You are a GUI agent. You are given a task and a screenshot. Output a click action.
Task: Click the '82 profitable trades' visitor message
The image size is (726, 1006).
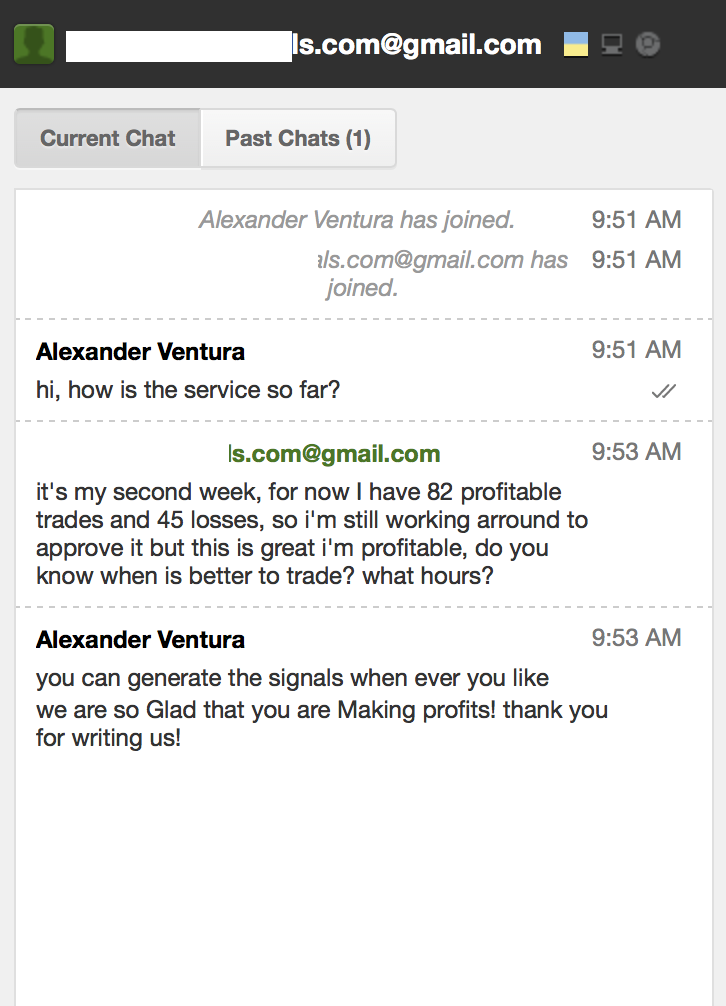[x=312, y=534]
